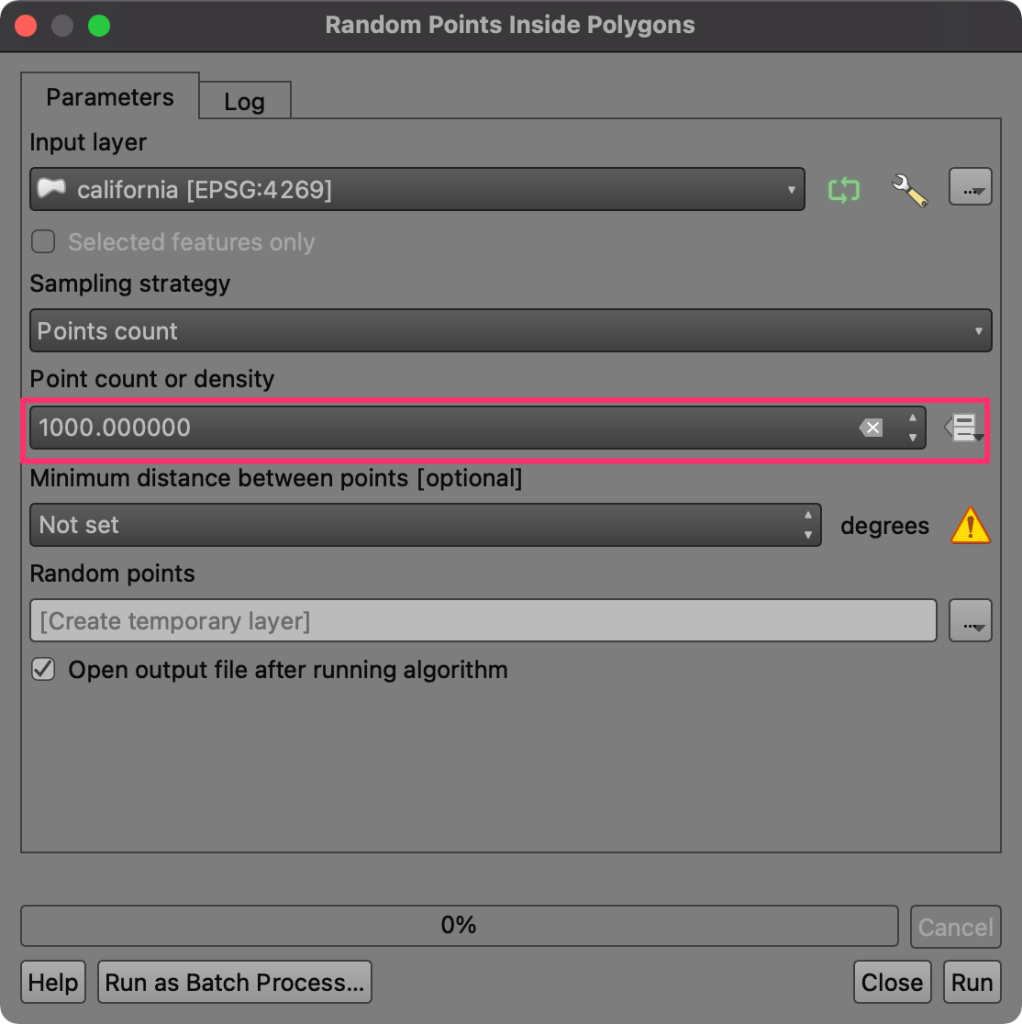The width and height of the screenshot is (1022, 1024).
Task: Select the Parameters tab
Action: (x=109, y=97)
